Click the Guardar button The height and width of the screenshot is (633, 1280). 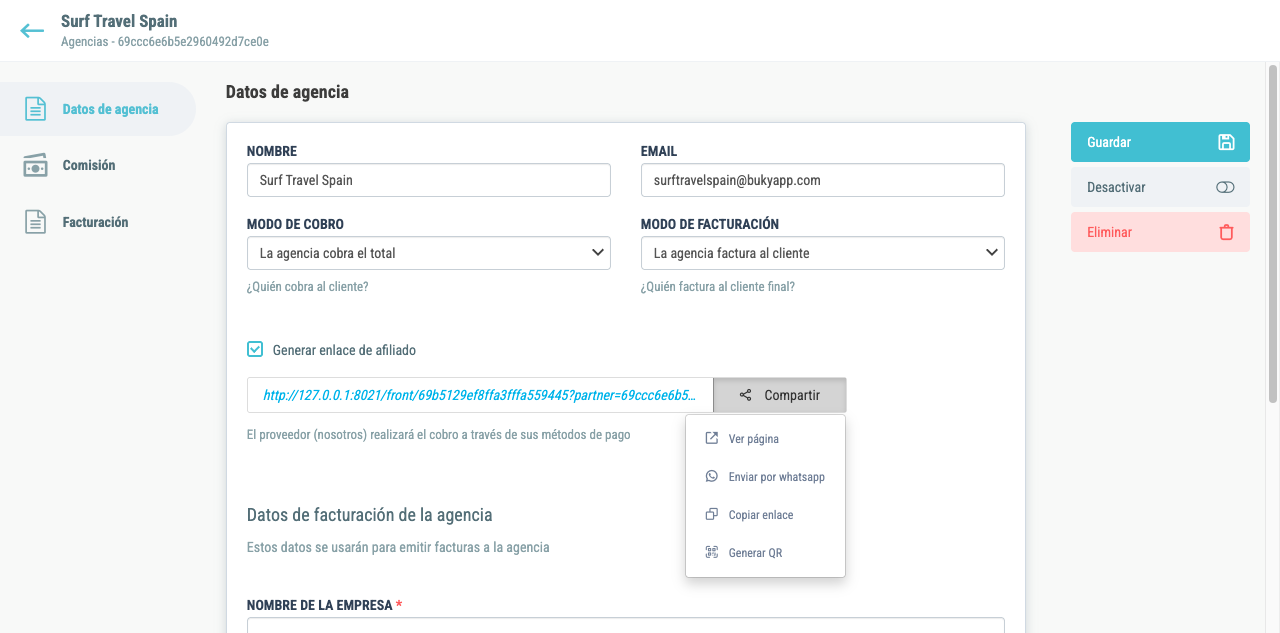coord(1160,142)
